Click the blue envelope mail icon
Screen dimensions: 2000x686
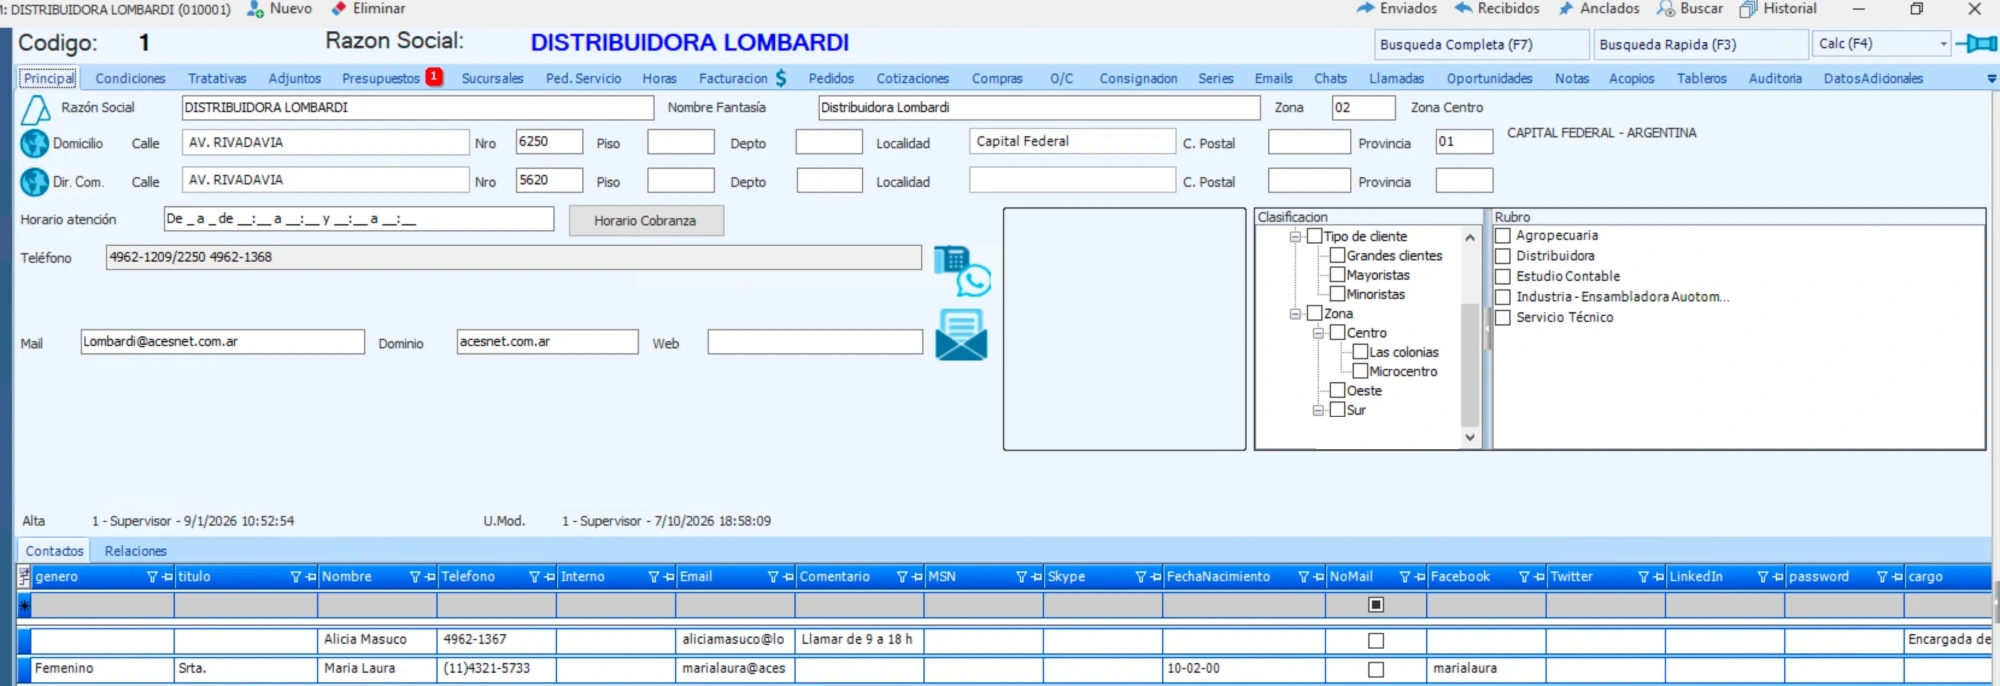coord(961,335)
